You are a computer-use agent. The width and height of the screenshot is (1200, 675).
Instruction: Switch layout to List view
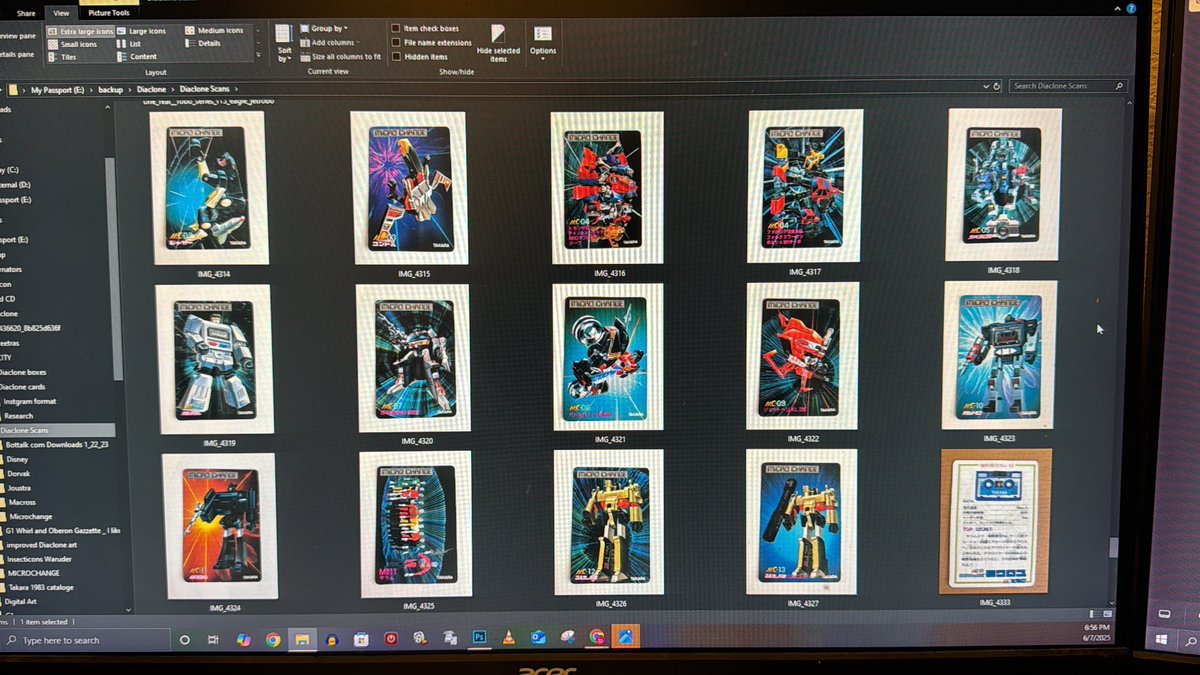(x=128, y=44)
